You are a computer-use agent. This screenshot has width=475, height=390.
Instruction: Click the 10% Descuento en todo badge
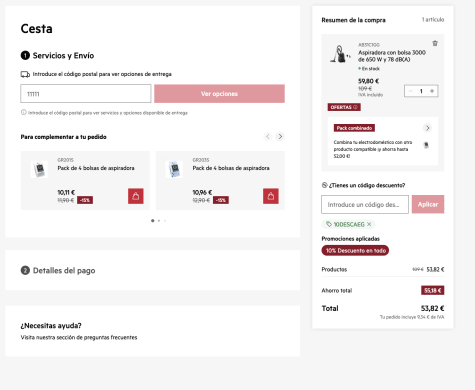click(355, 251)
